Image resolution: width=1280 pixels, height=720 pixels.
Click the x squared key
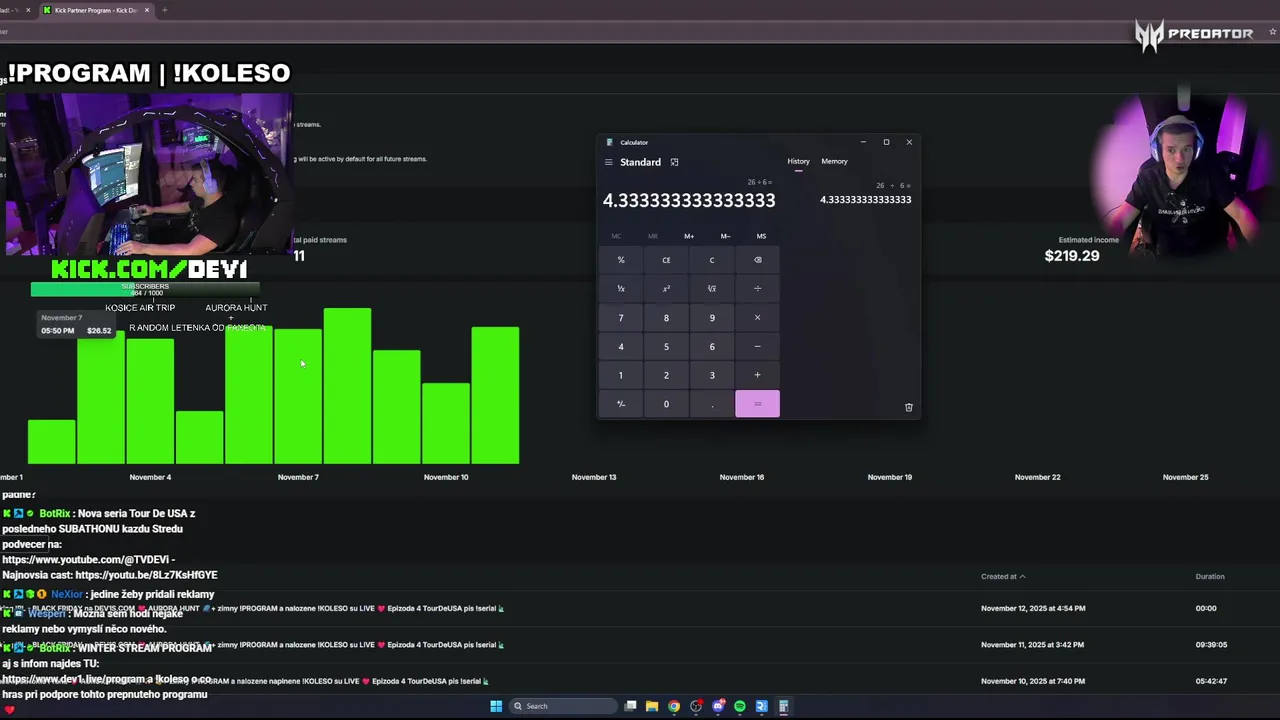click(666, 289)
